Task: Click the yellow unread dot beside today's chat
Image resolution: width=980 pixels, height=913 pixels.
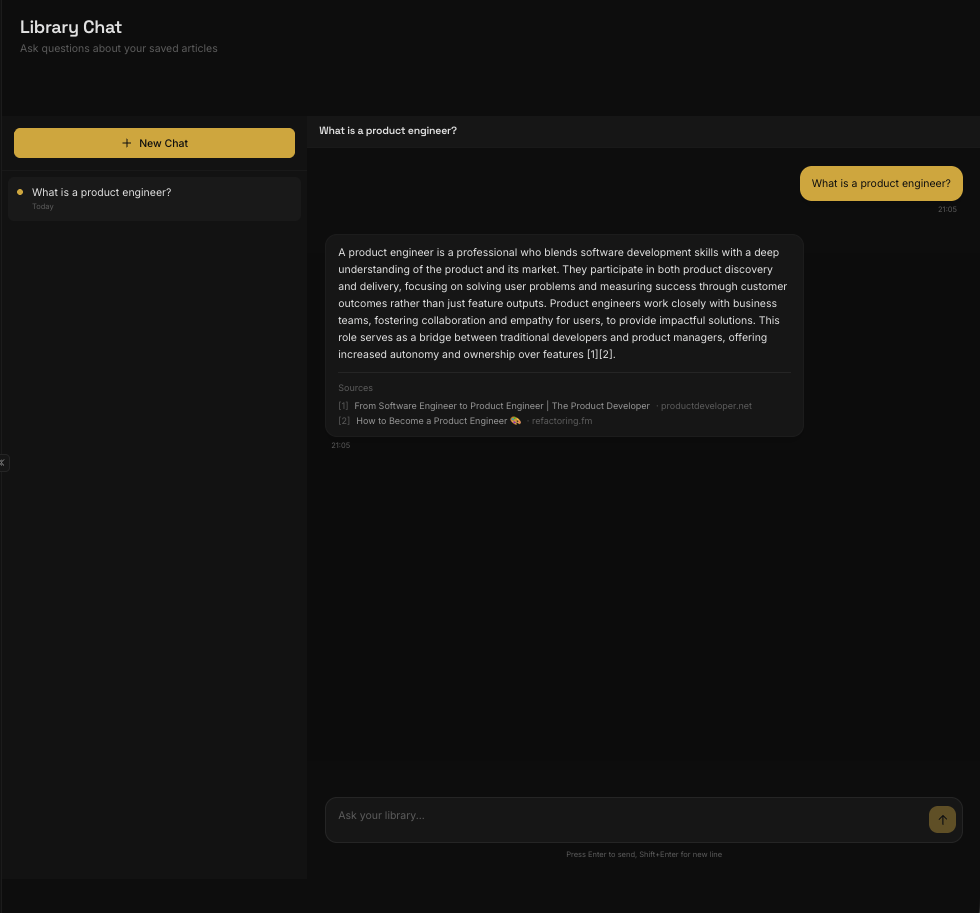Action: click(x=19, y=192)
